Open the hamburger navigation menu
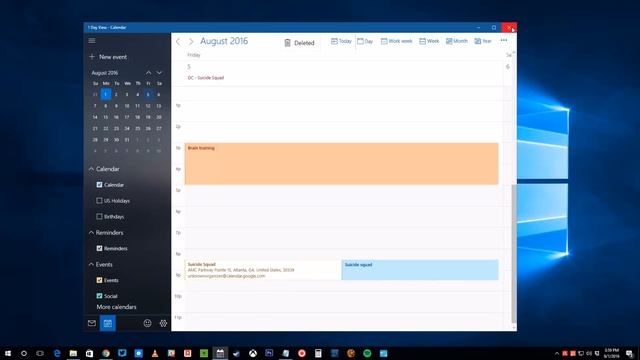640x360 pixels. 92,40
